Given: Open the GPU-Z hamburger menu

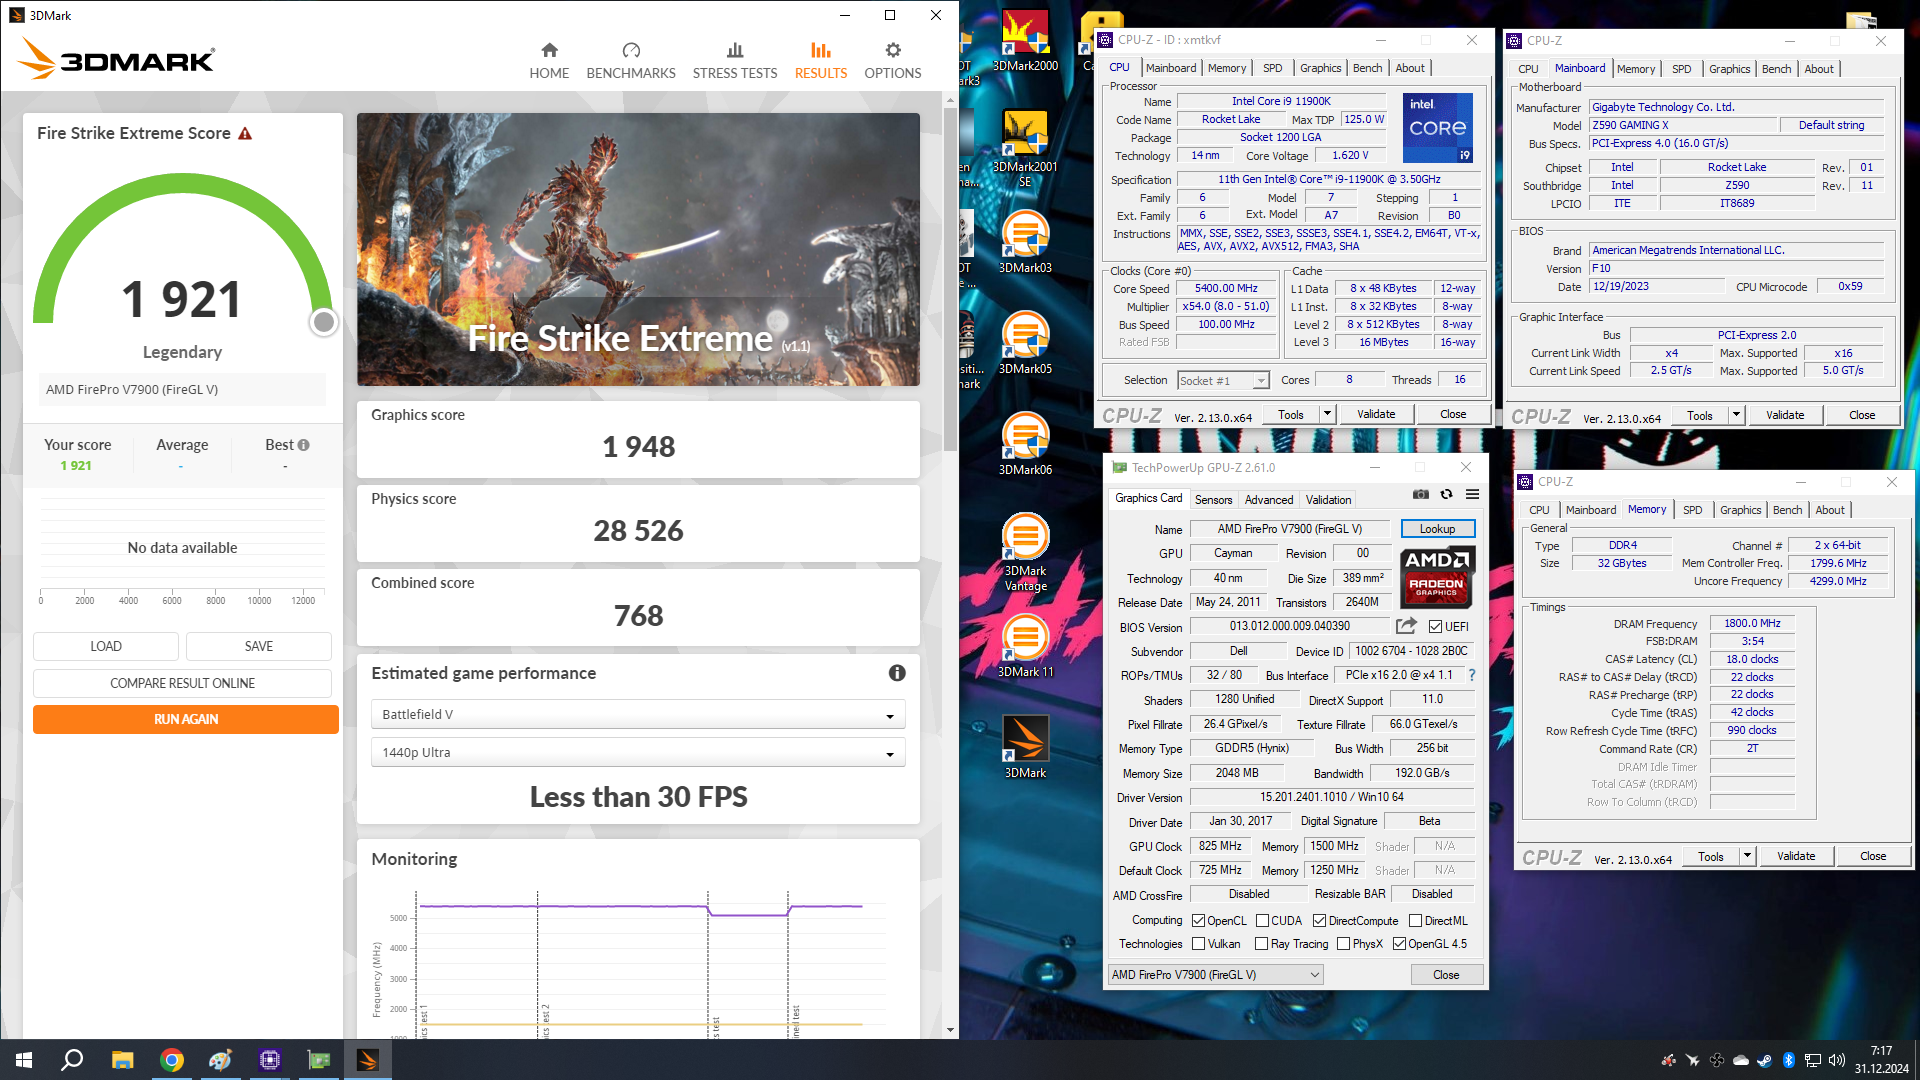Looking at the screenshot, I should point(1472,494).
